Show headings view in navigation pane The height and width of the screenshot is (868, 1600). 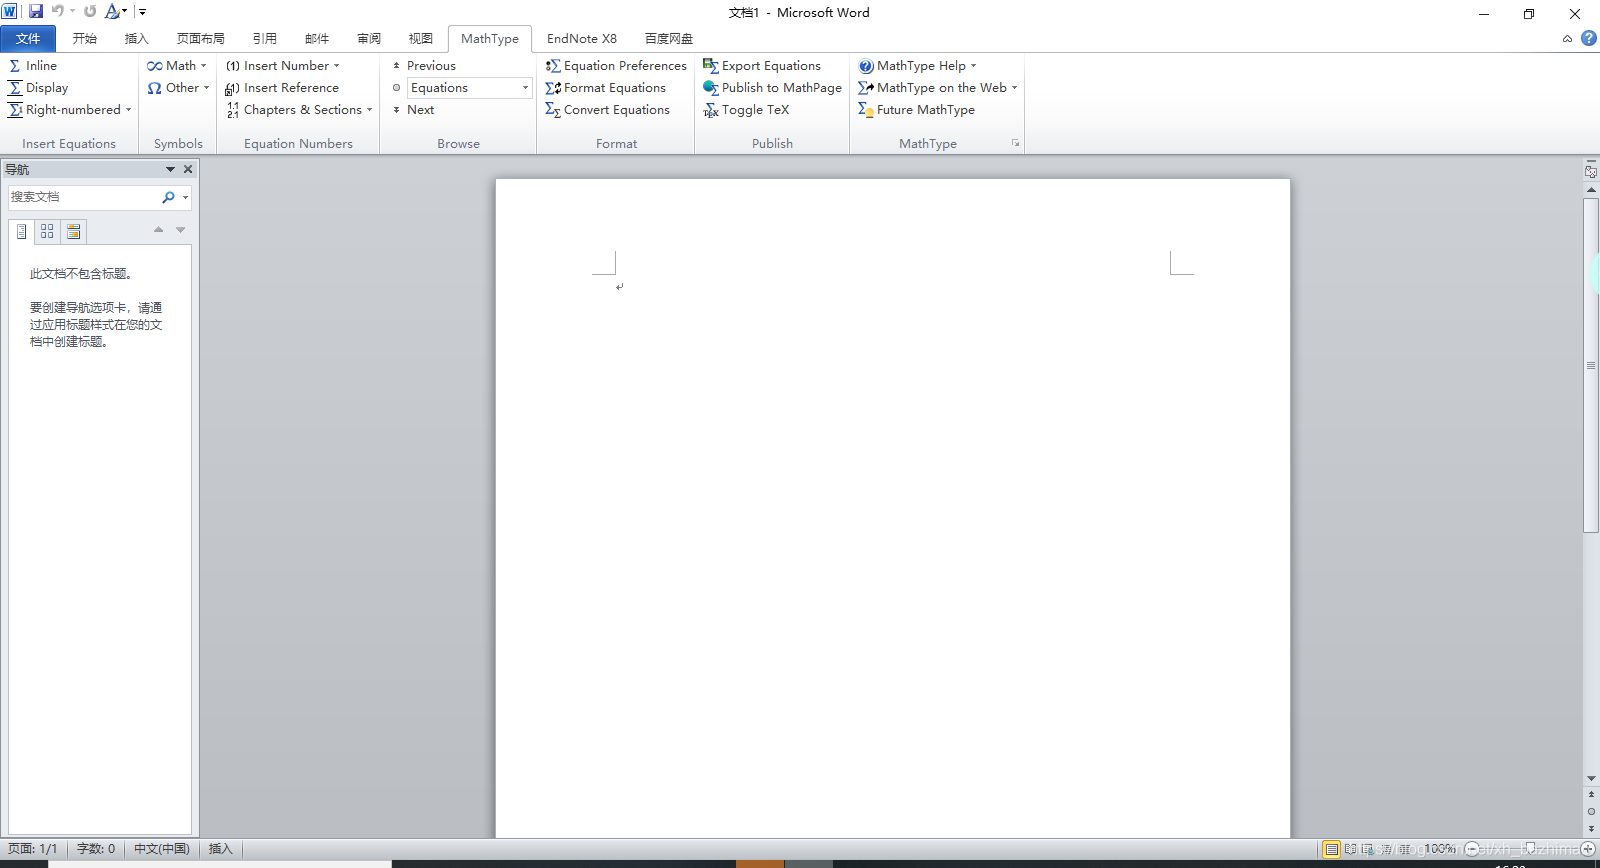[x=21, y=231]
